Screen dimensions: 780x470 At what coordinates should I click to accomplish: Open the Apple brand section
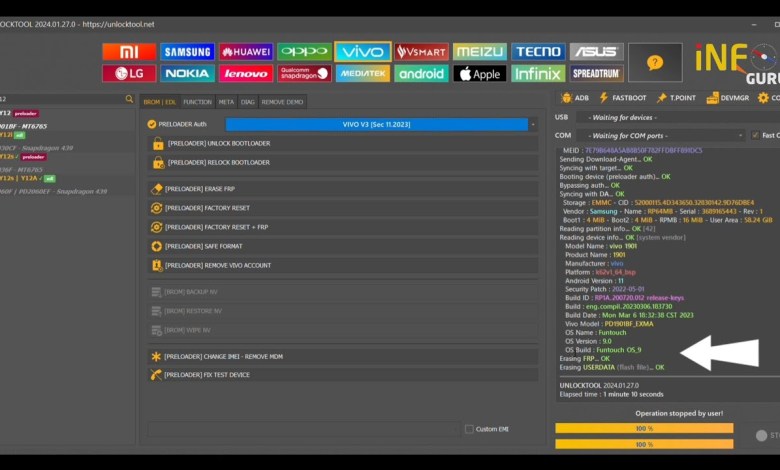(479, 73)
